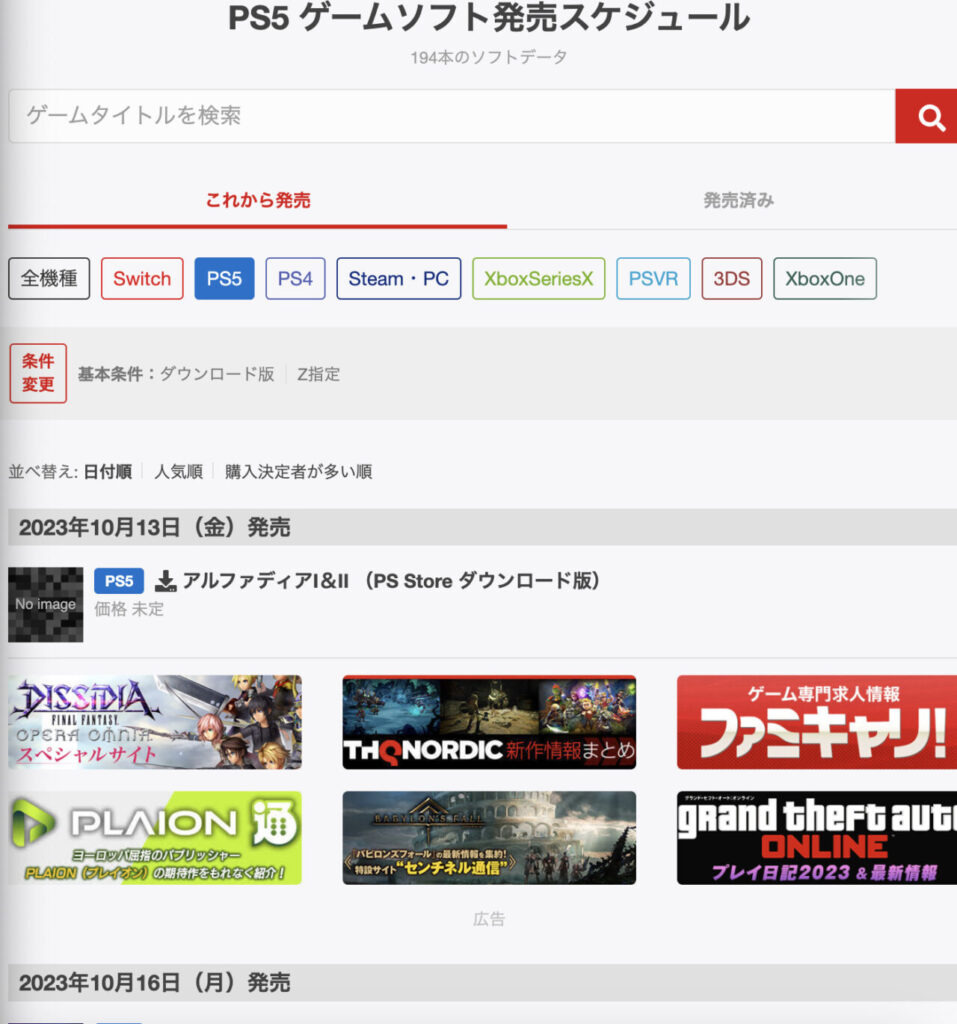
Task: Click the PS5 ゲームソフト発売スケジュール heading
Action: pyautogui.click(x=489, y=18)
